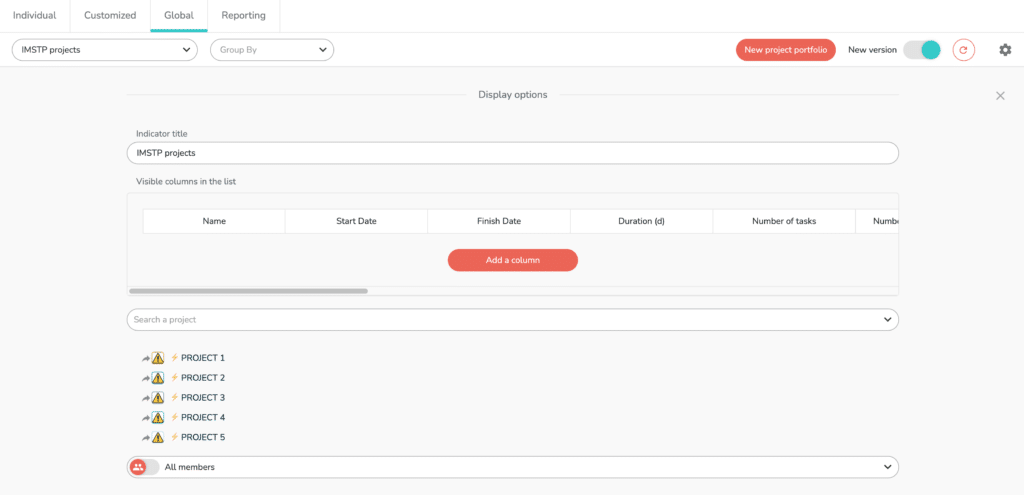Click the construction warning icon of PROJECT 1
The height and width of the screenshot is (495, 1024).
157,358
